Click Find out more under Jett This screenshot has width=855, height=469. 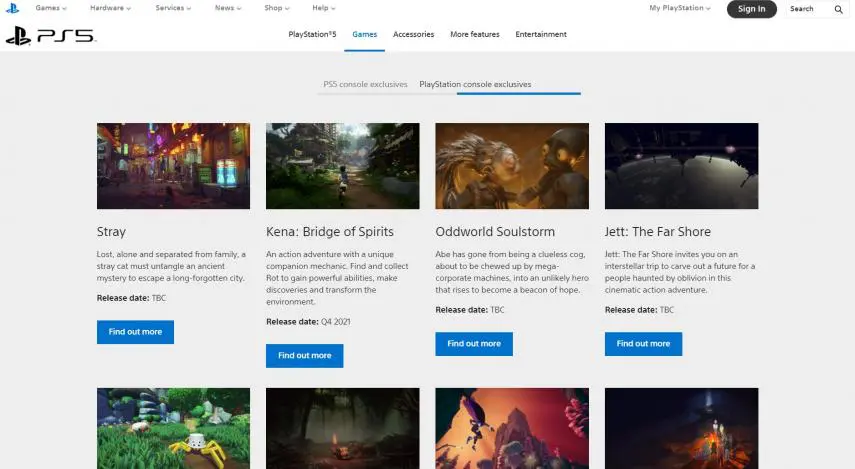[x=643, y=344]
